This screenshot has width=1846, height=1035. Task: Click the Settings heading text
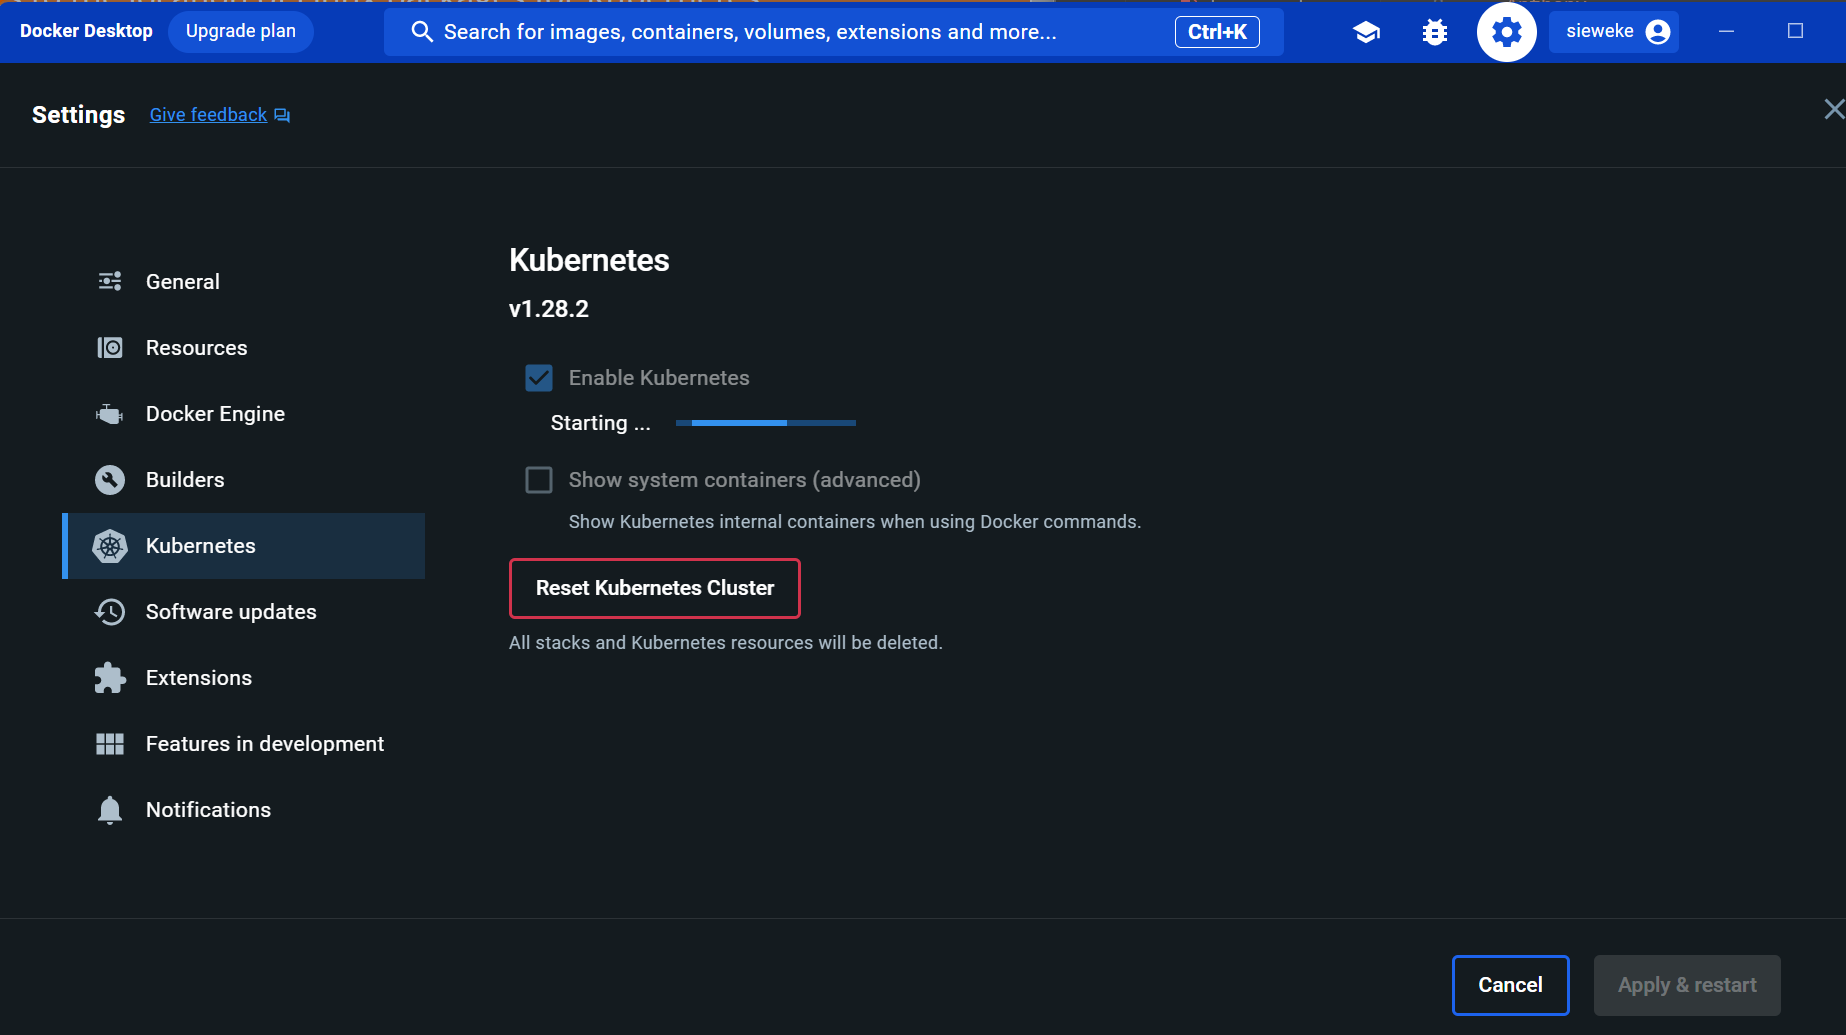pos(78,115)
